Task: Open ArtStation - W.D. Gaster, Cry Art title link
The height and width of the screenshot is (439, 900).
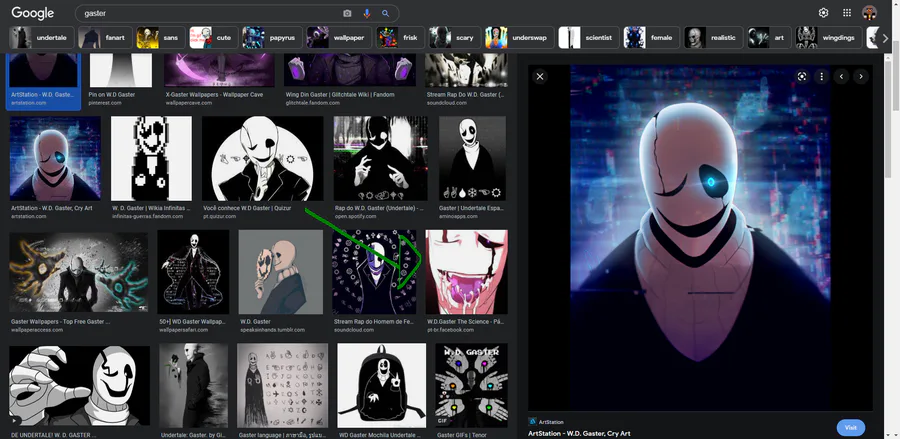Action: (579, 434)
